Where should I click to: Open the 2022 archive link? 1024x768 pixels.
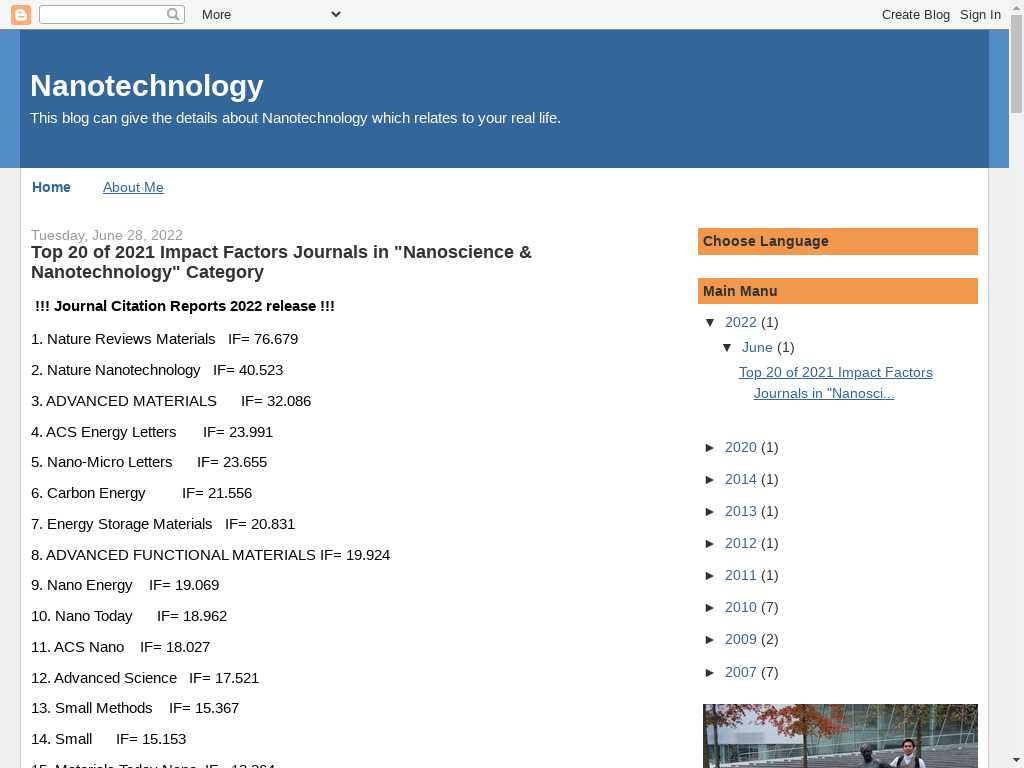[741, 322]
